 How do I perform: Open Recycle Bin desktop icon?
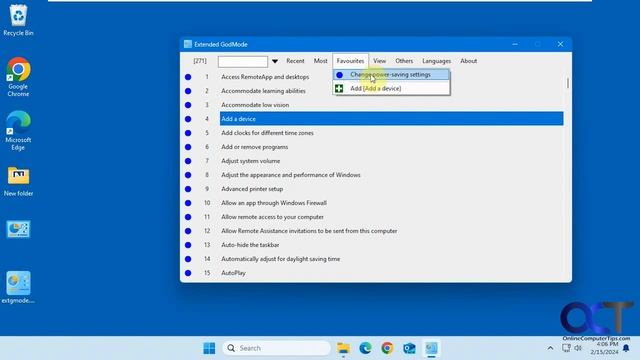[18, 20]
